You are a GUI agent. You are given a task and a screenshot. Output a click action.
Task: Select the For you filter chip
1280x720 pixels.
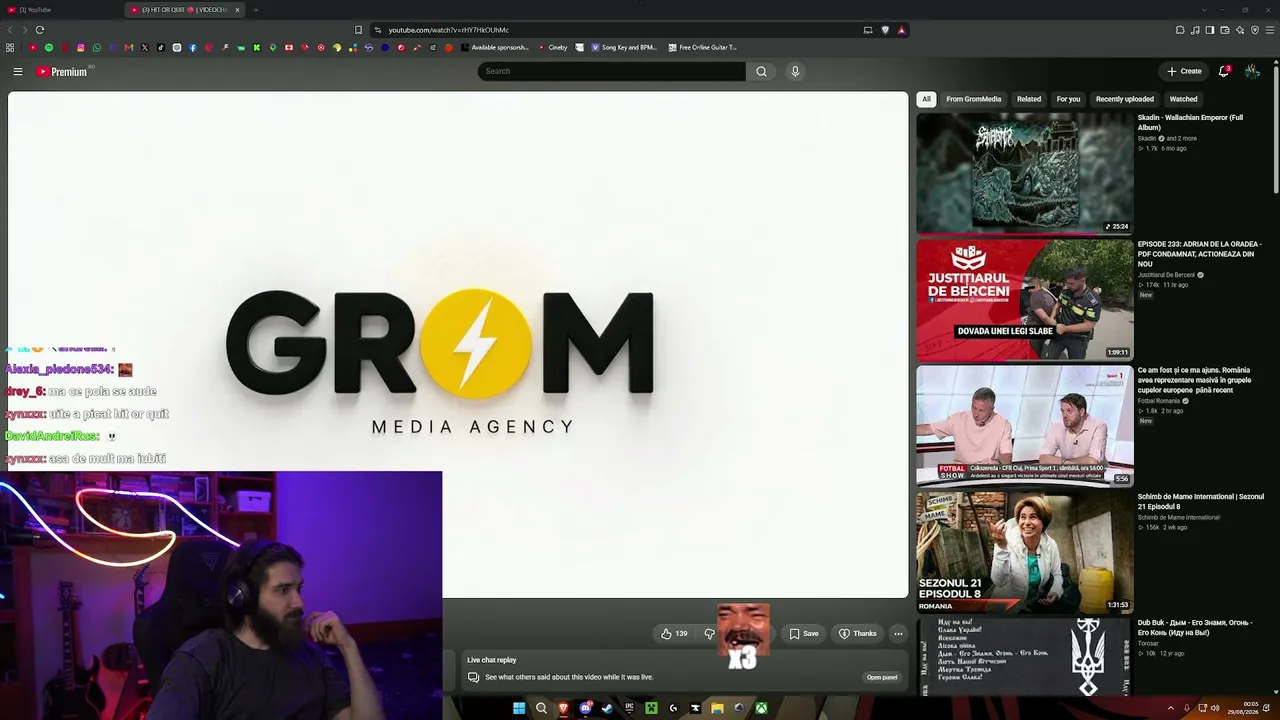point(1068,99)
